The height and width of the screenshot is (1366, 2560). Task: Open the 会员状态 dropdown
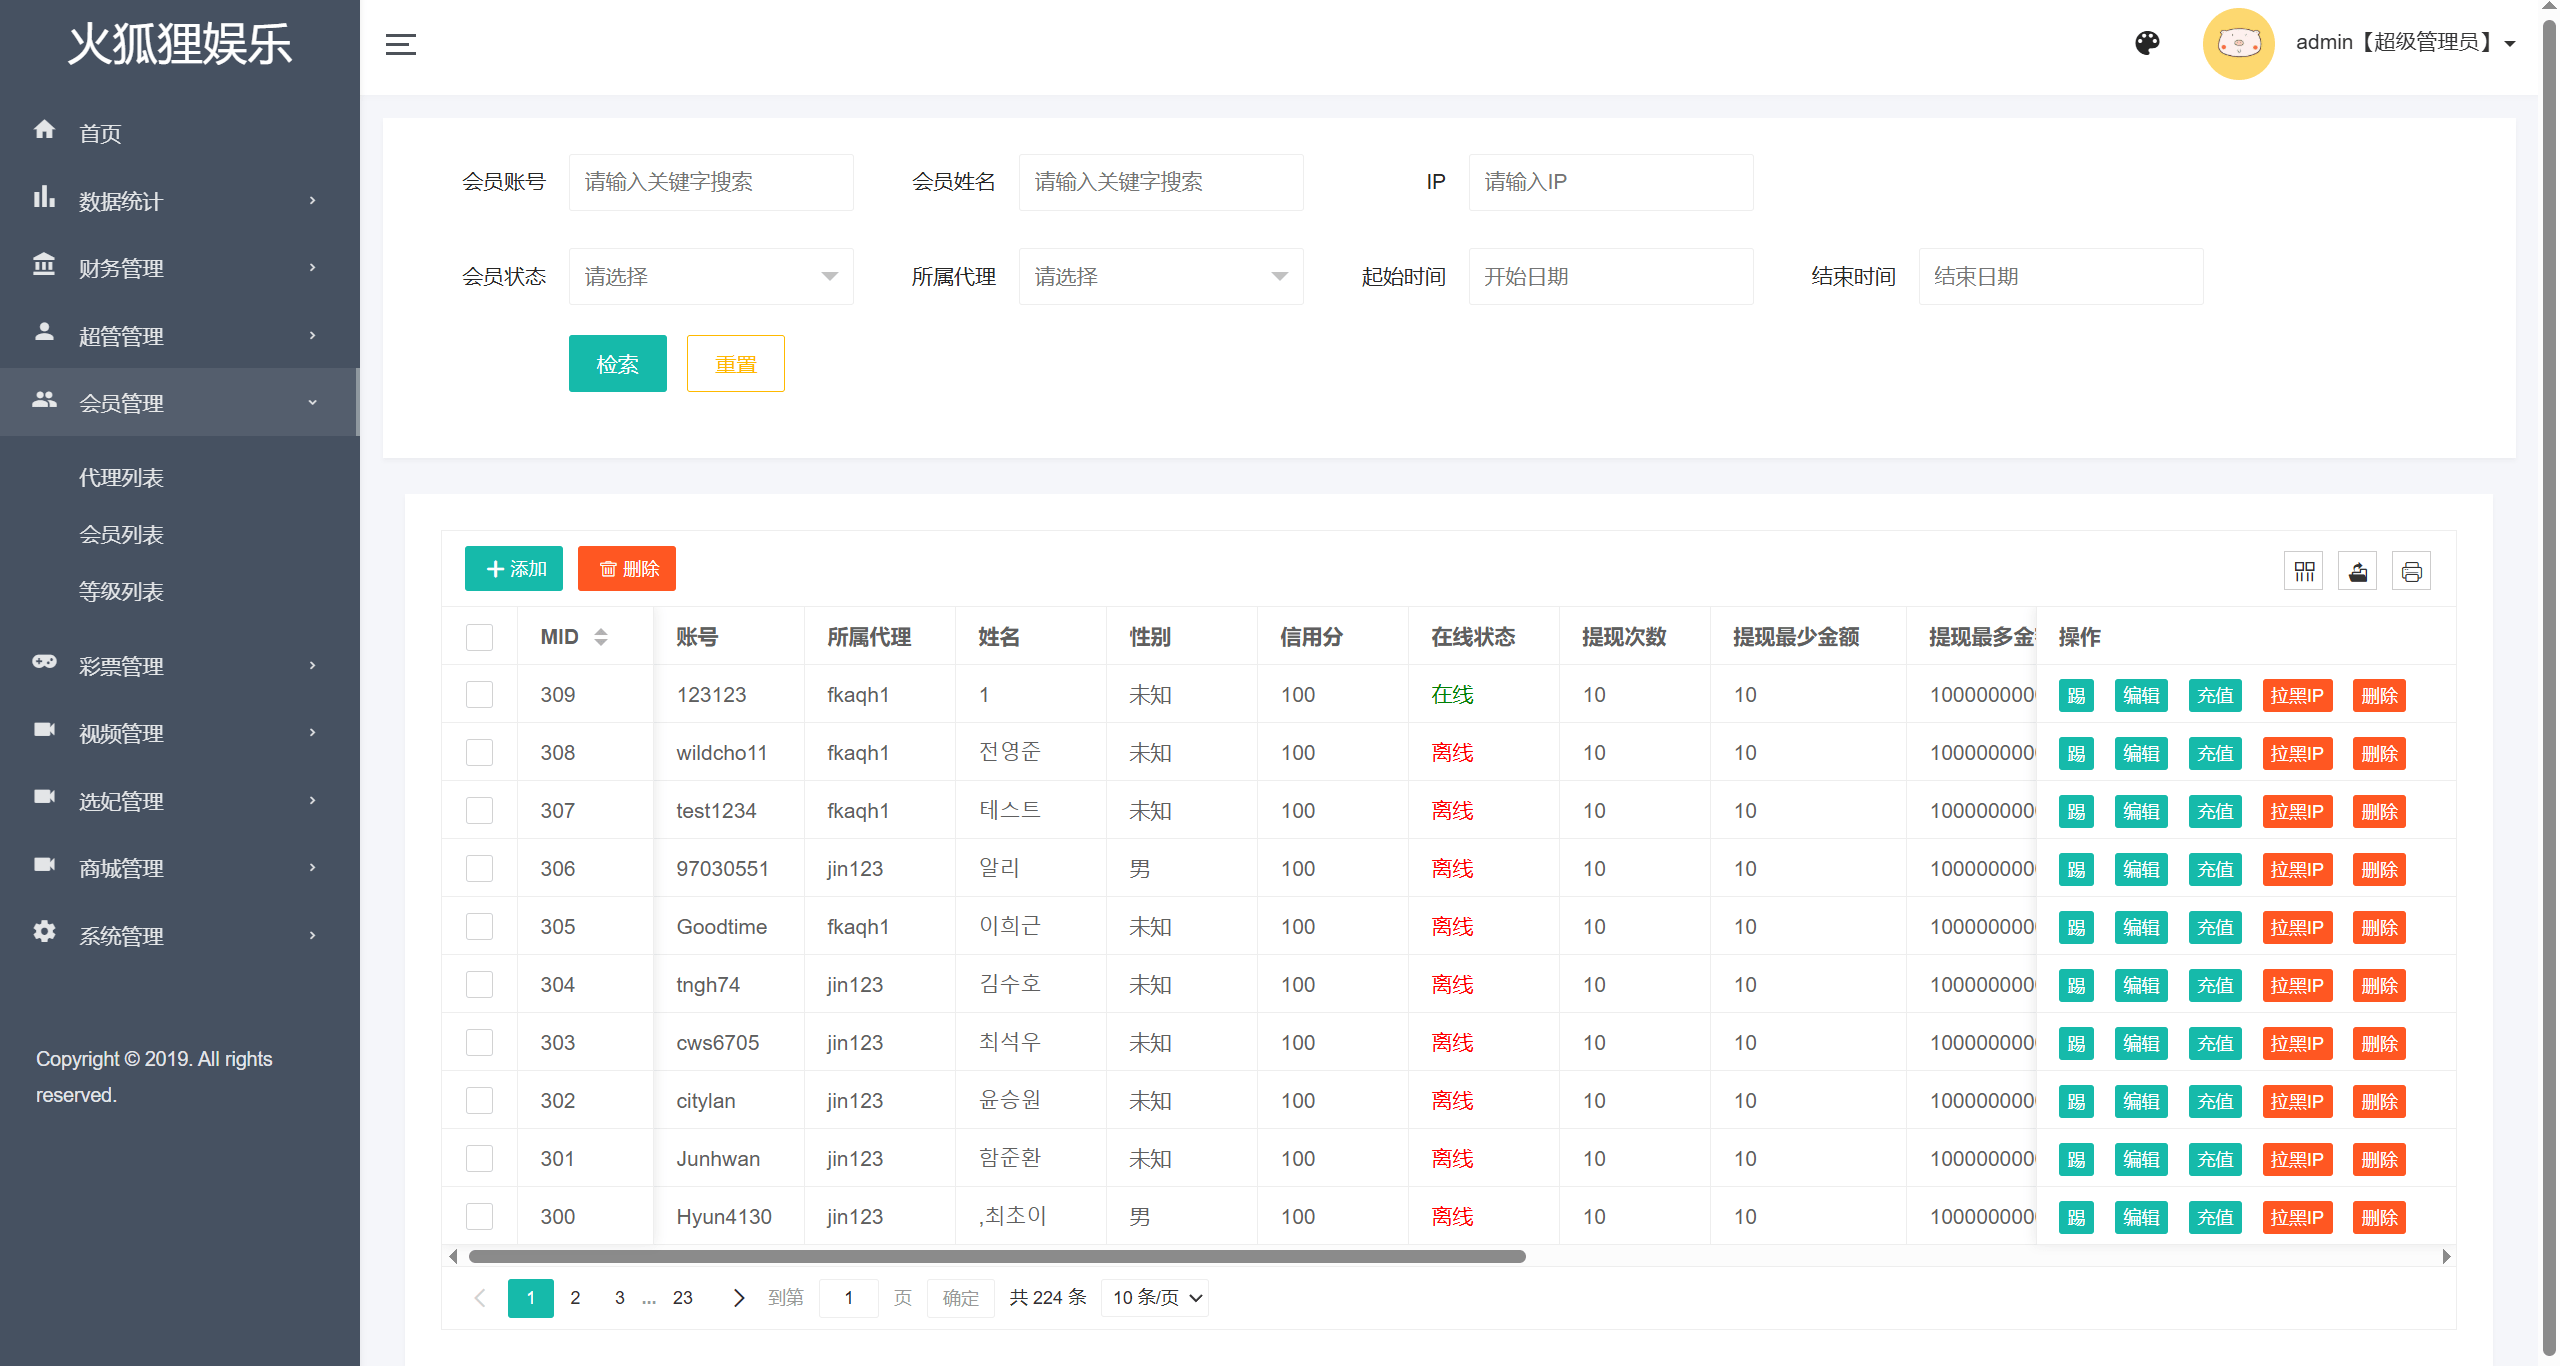tap(711, 277)
